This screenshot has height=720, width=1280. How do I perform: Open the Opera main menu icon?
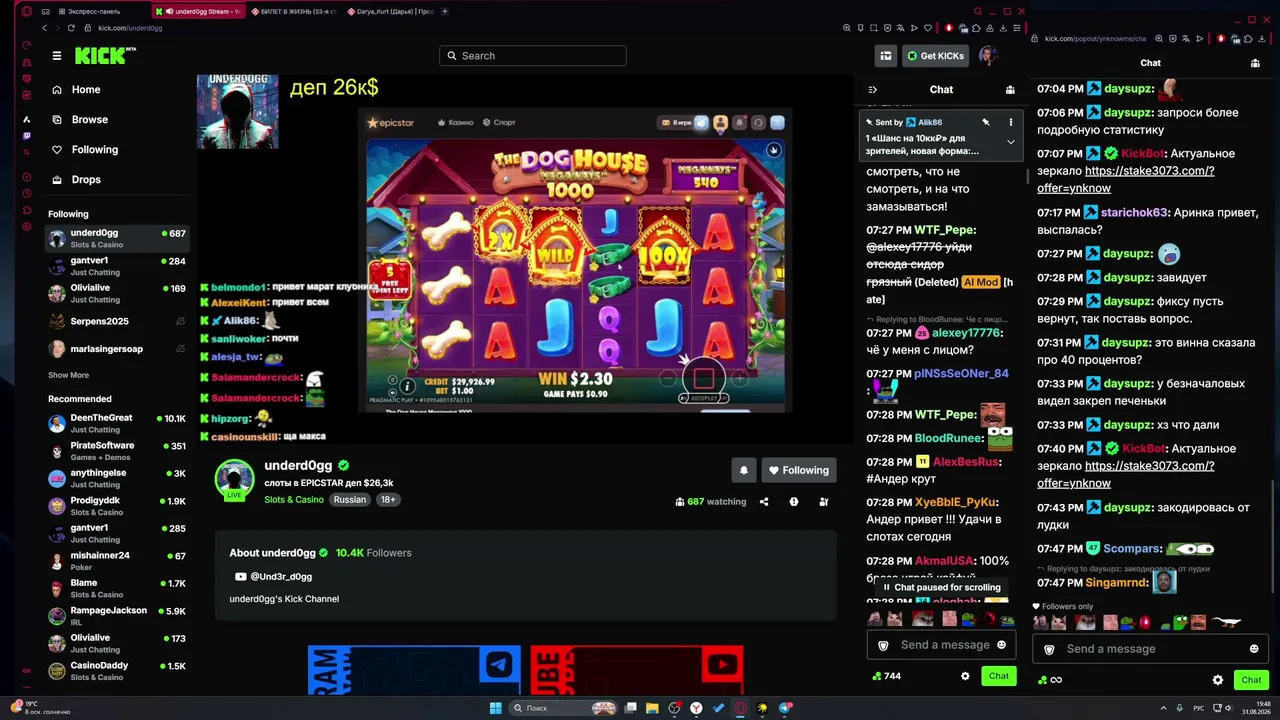click(27, 12)
